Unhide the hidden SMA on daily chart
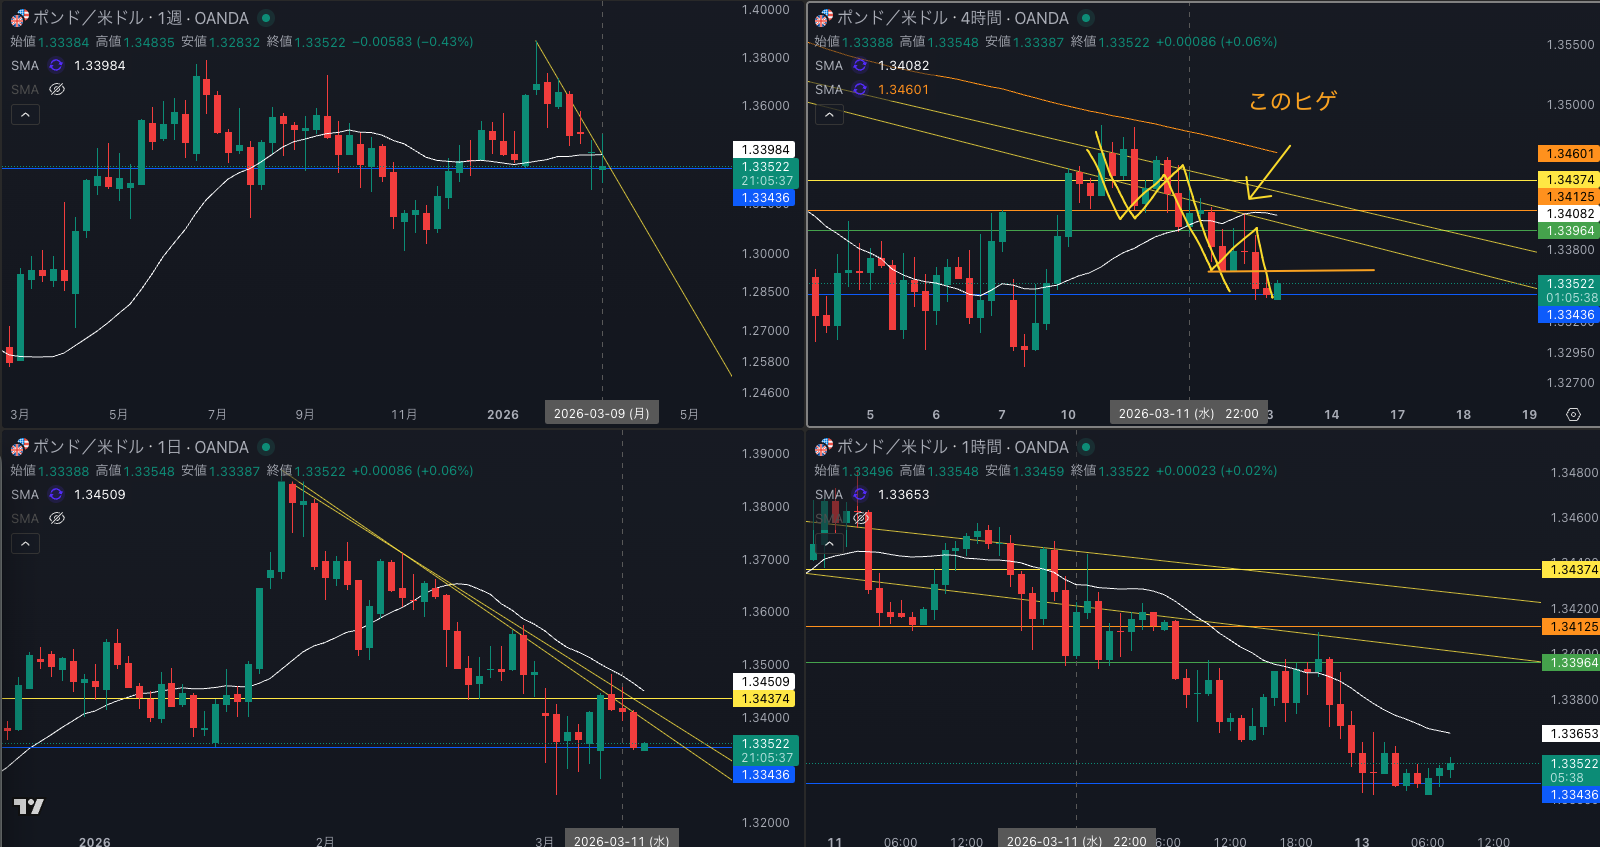Screen dimensions: 1600x847 pos(57,518)
